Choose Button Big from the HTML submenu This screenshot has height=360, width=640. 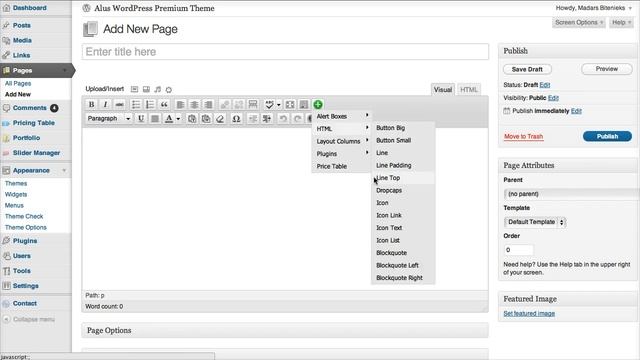click(x=403, y=128)
